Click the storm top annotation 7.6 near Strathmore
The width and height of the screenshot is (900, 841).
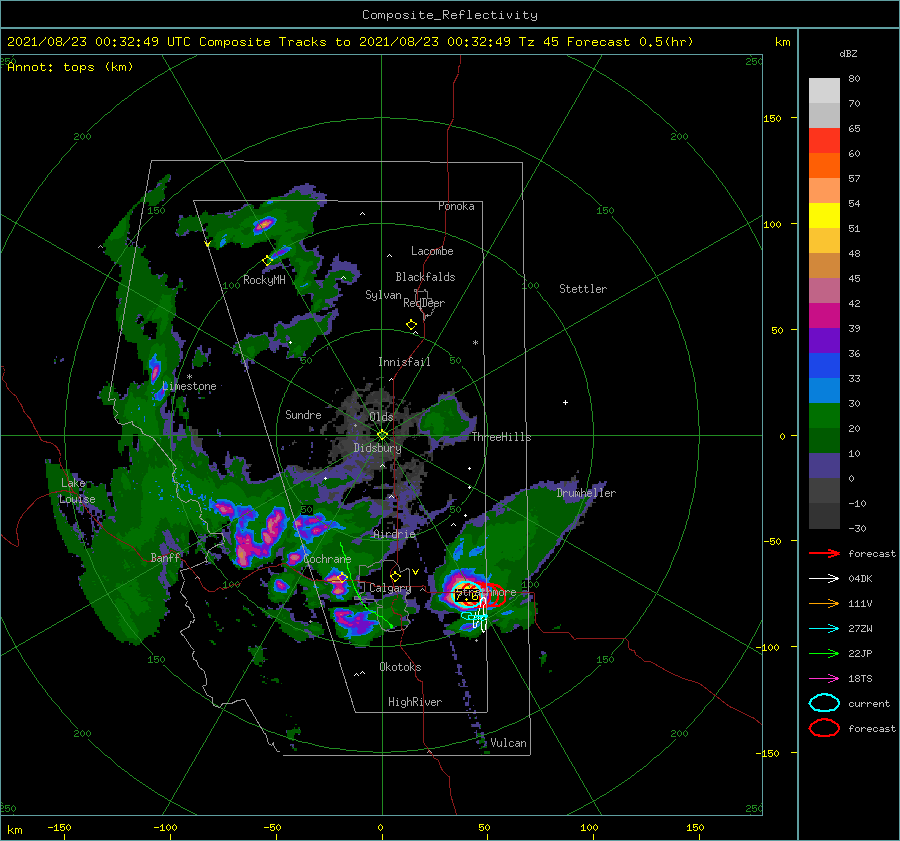click(x=467, y=596)
